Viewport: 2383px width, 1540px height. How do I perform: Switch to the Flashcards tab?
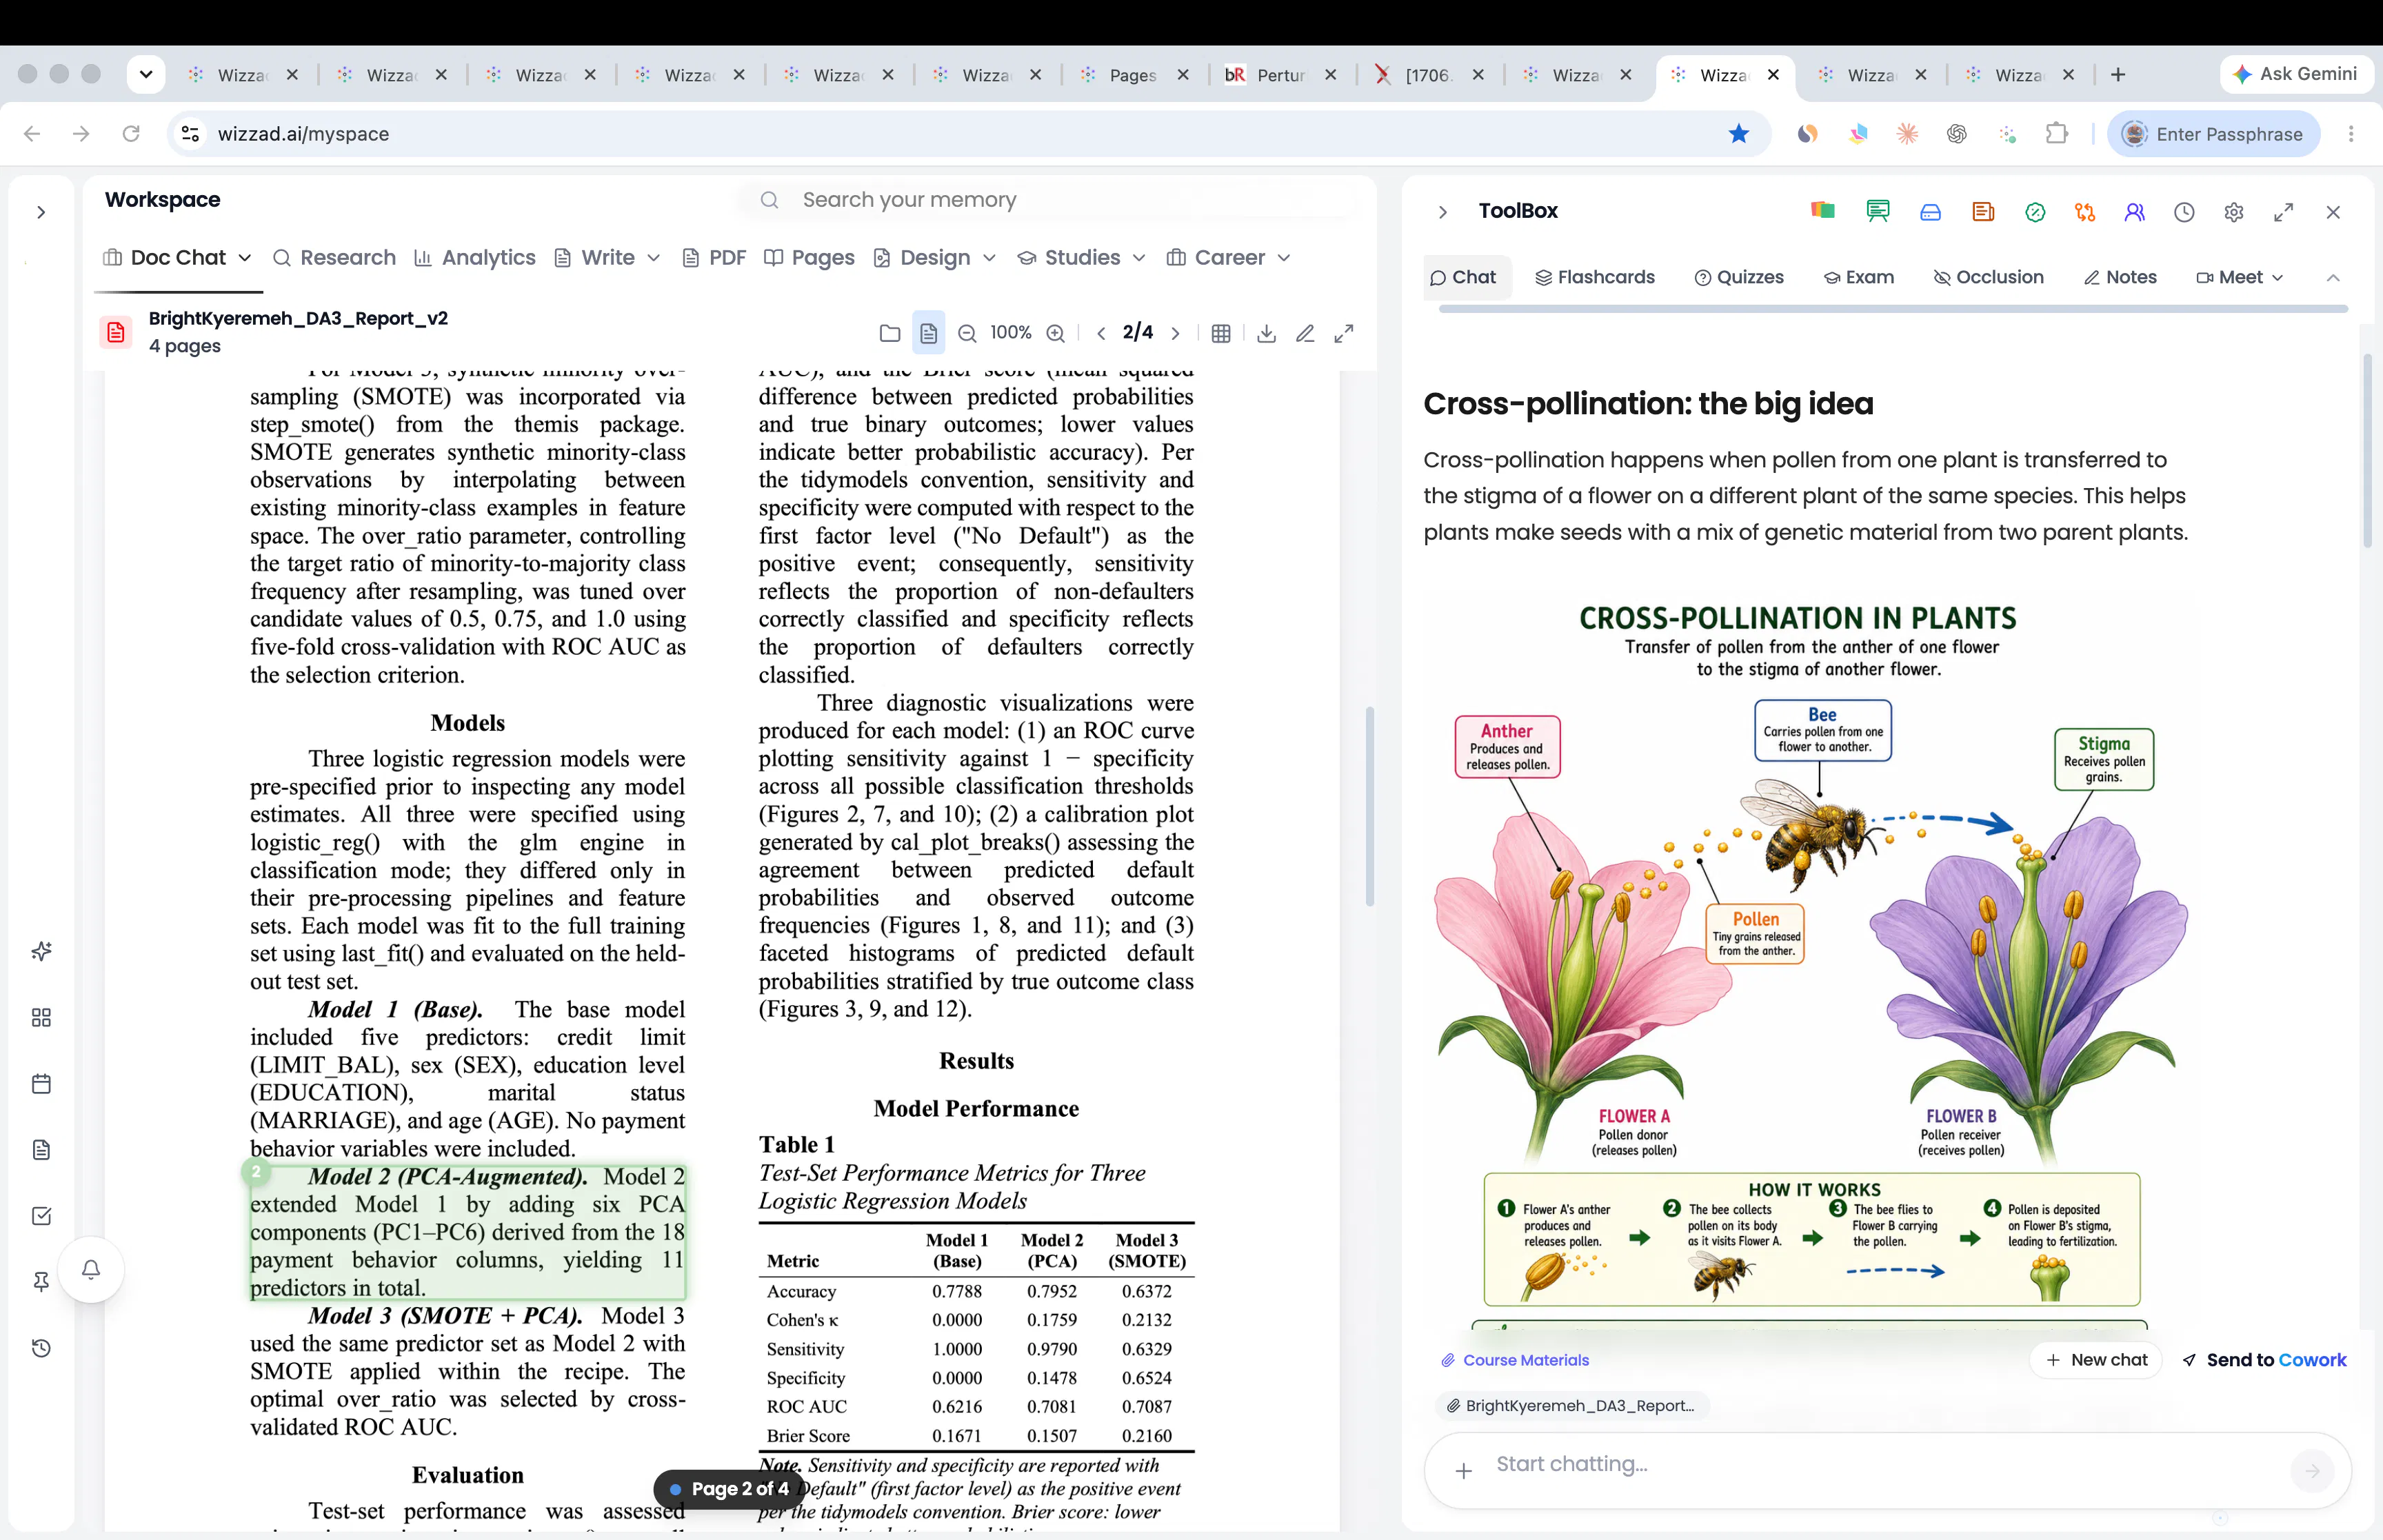point(1594,278)
